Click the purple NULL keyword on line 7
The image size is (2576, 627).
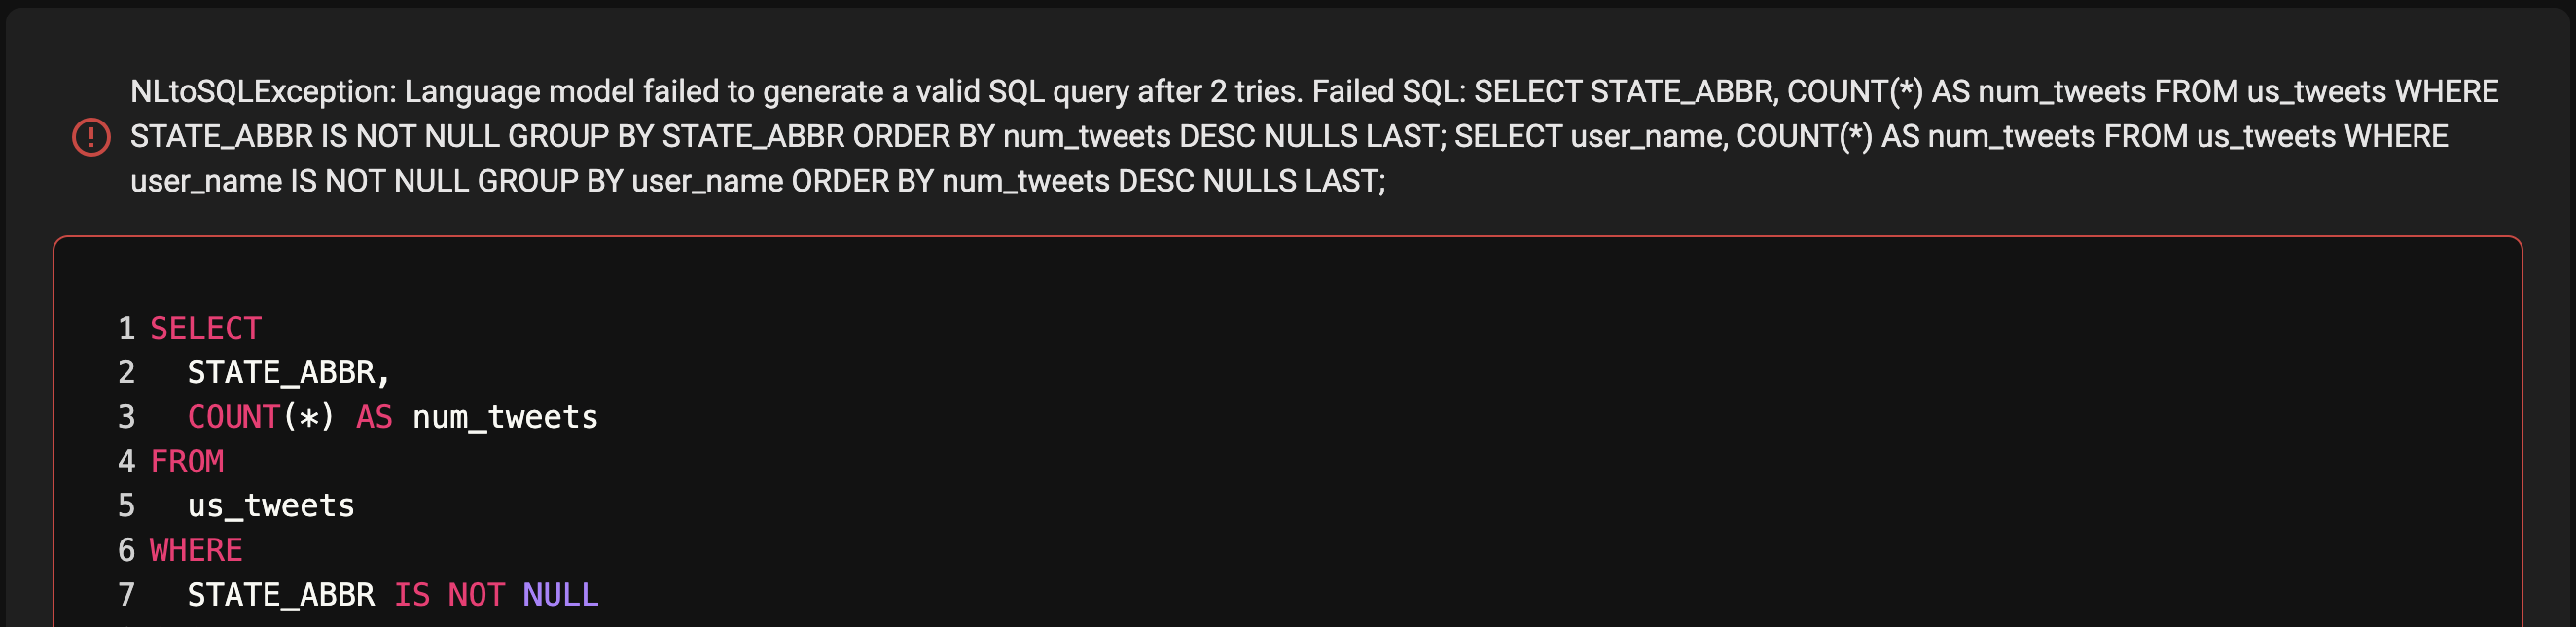pyautogui.click(x=560, y=595)
